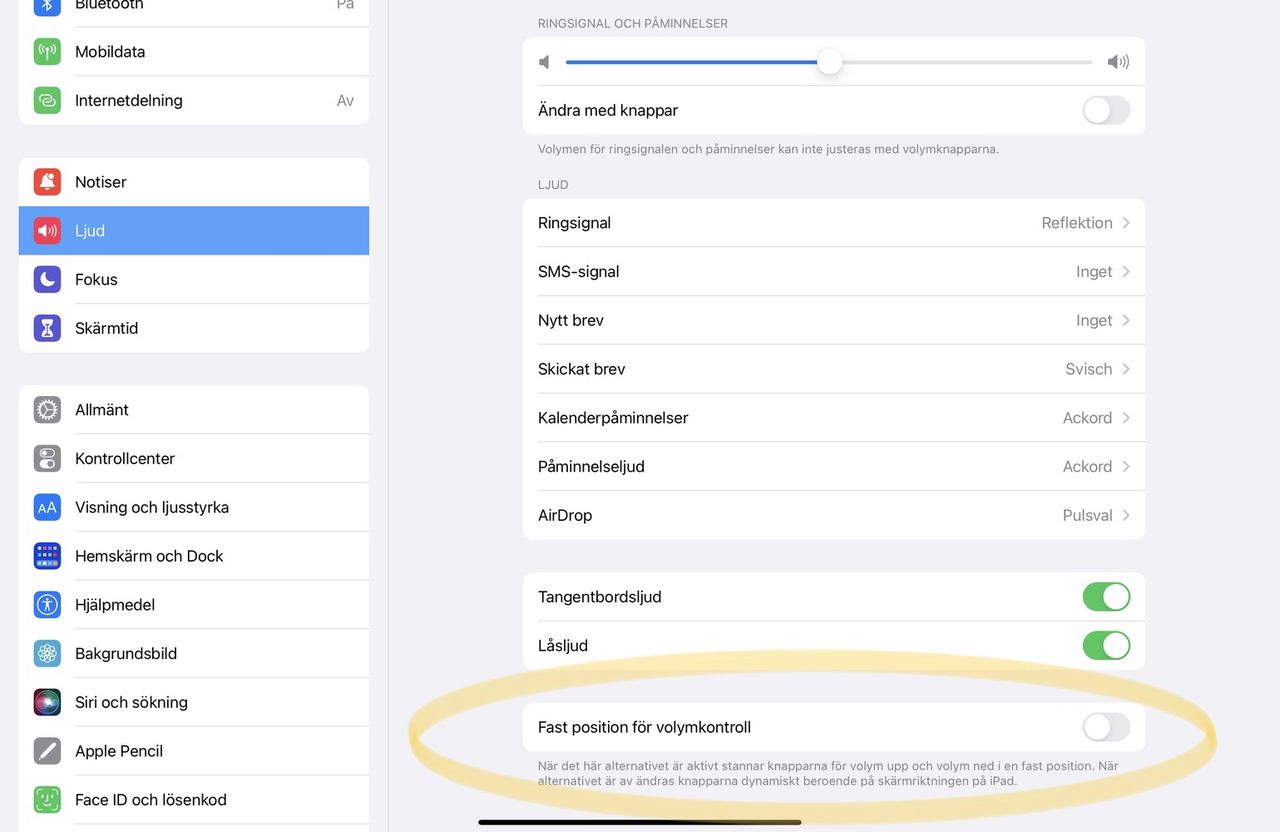This screenshot has height=832, width=1280.
Task: Turn on Fast position för volymkontroll
Action: [x=1105, y=727]
